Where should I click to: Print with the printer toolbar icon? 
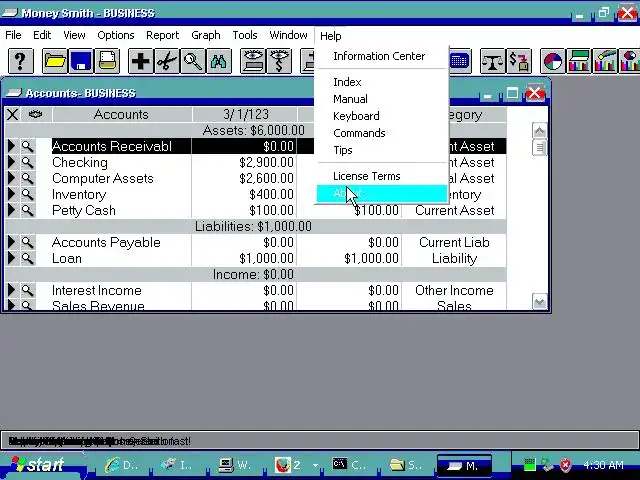coord(107,61)
